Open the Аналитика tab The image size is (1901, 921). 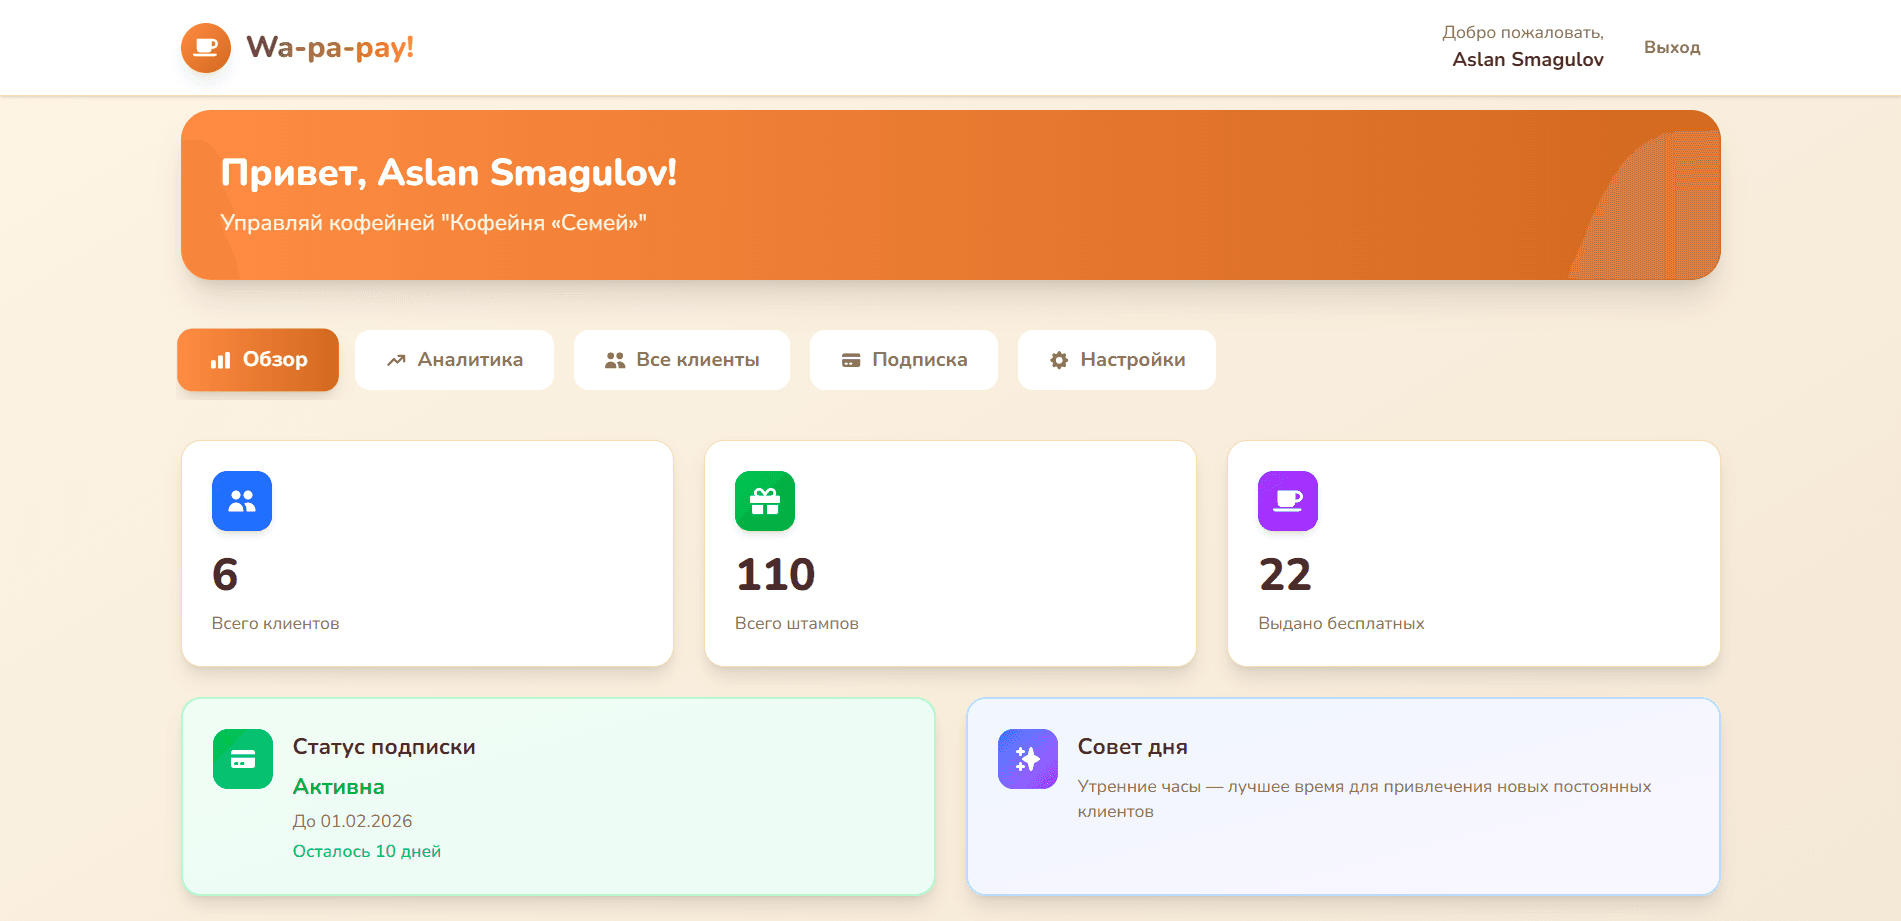454,360
